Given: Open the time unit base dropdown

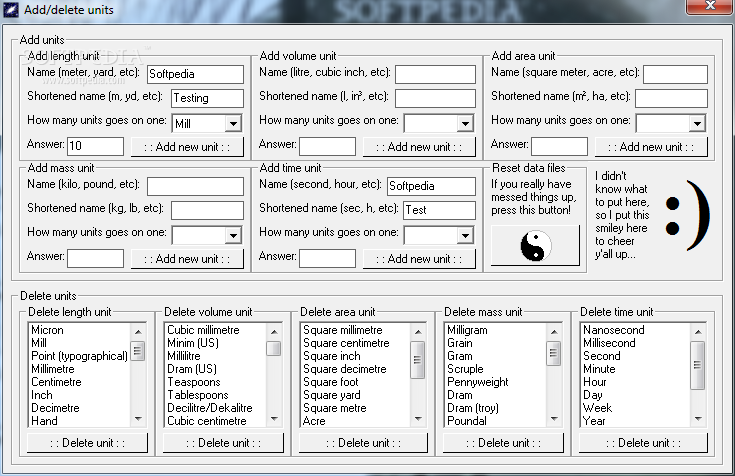Looking at the screenshot, I should 465,235.
